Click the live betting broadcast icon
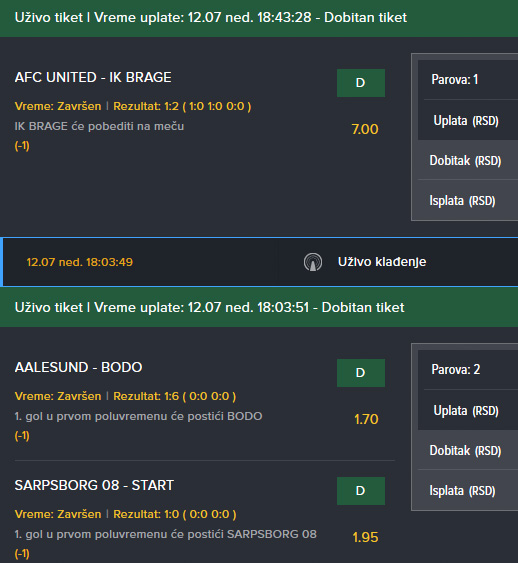The height and width of the screenshot is (563, 518). click(313, 262)
